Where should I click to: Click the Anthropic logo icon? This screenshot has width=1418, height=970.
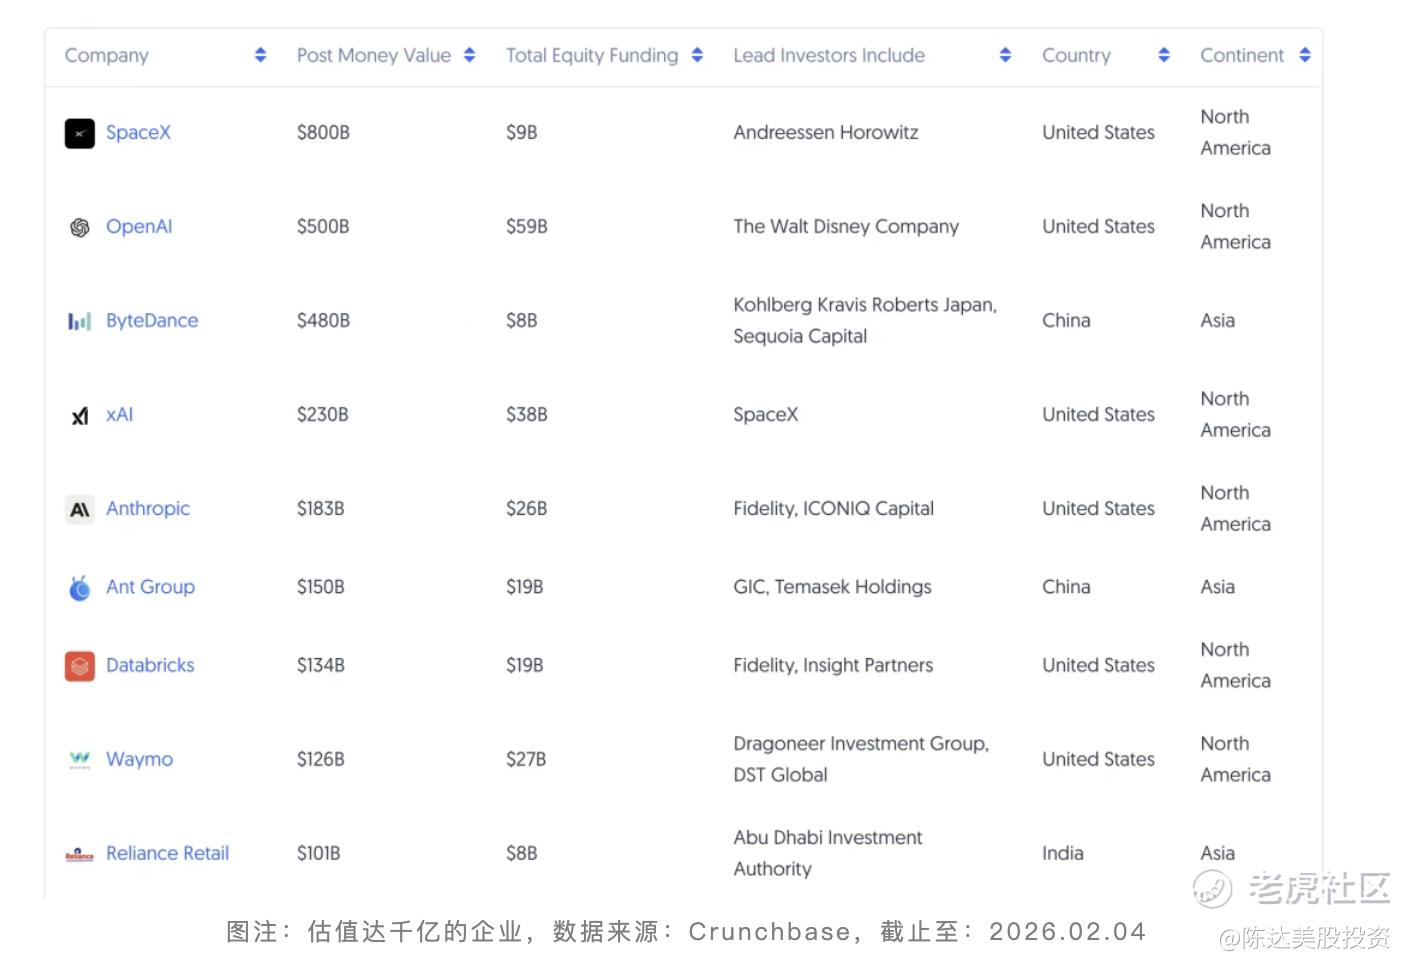tap(80, 509)
